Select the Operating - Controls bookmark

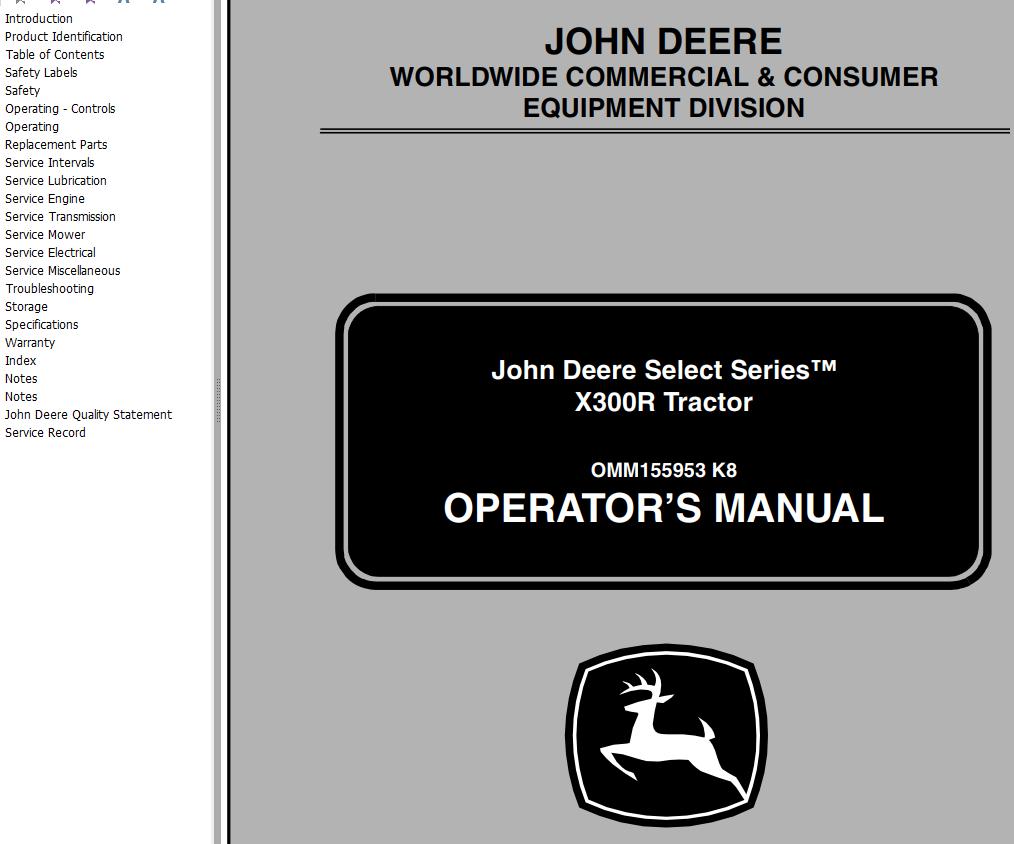click(x=60, y=108)
